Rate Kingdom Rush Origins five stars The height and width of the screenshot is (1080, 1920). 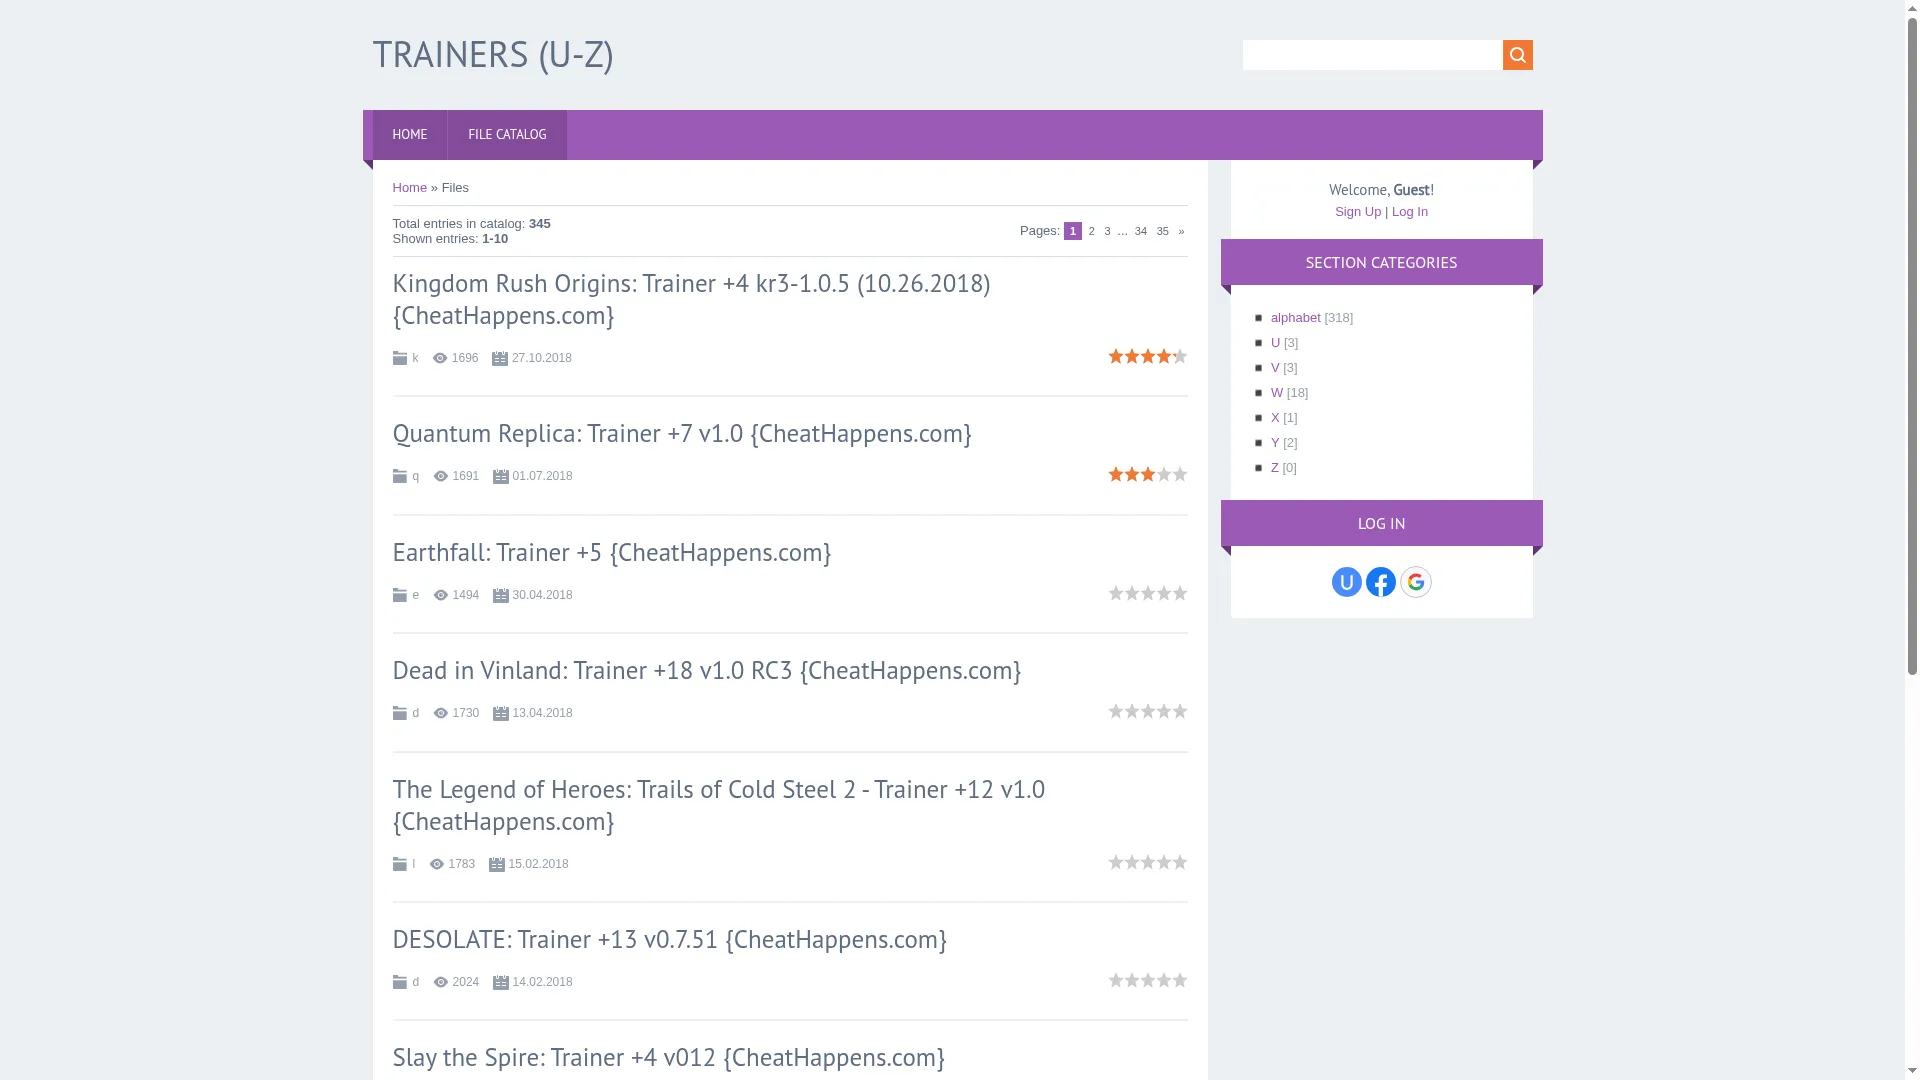pyautogui.click(x=1180, y=356)
